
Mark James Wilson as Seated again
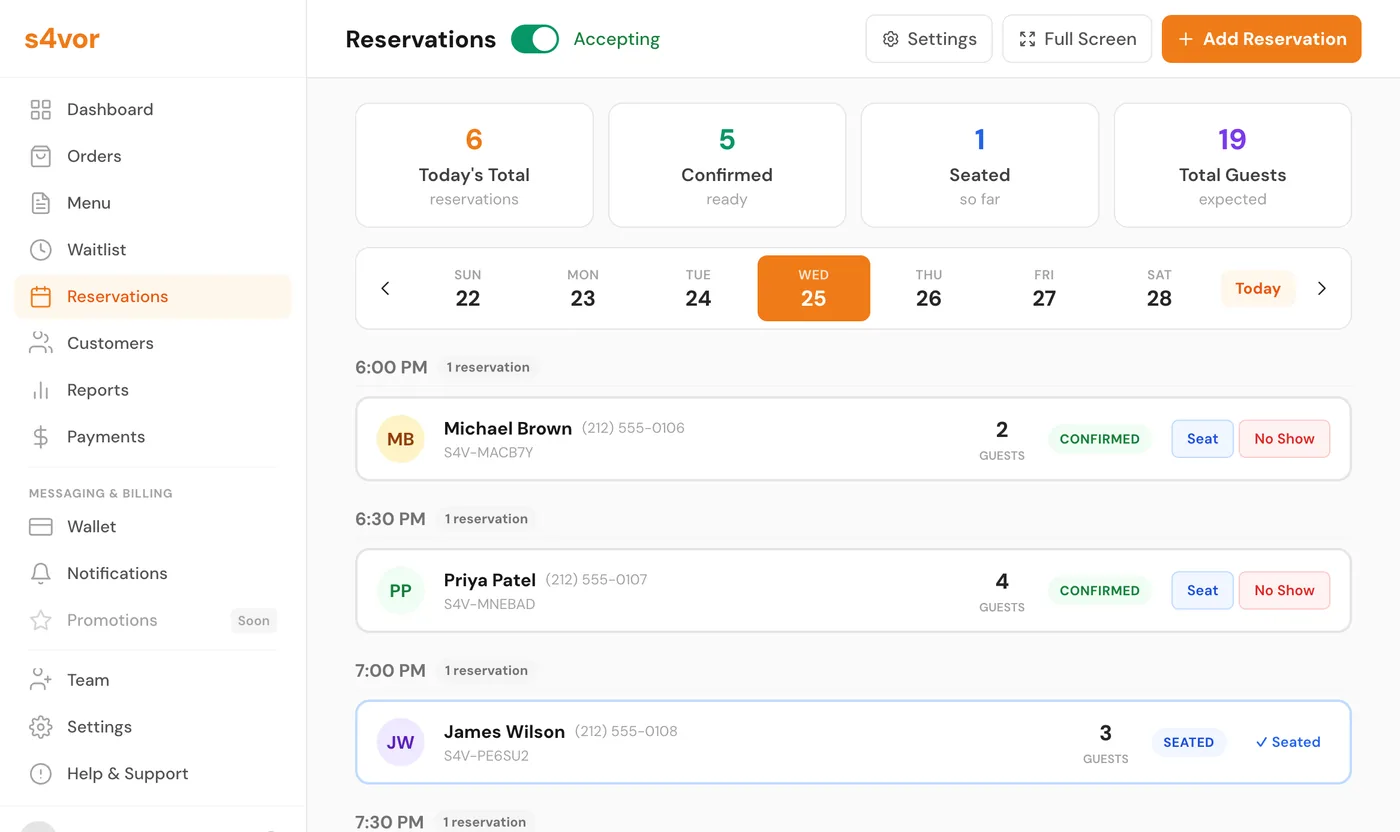pos(1288,742)
